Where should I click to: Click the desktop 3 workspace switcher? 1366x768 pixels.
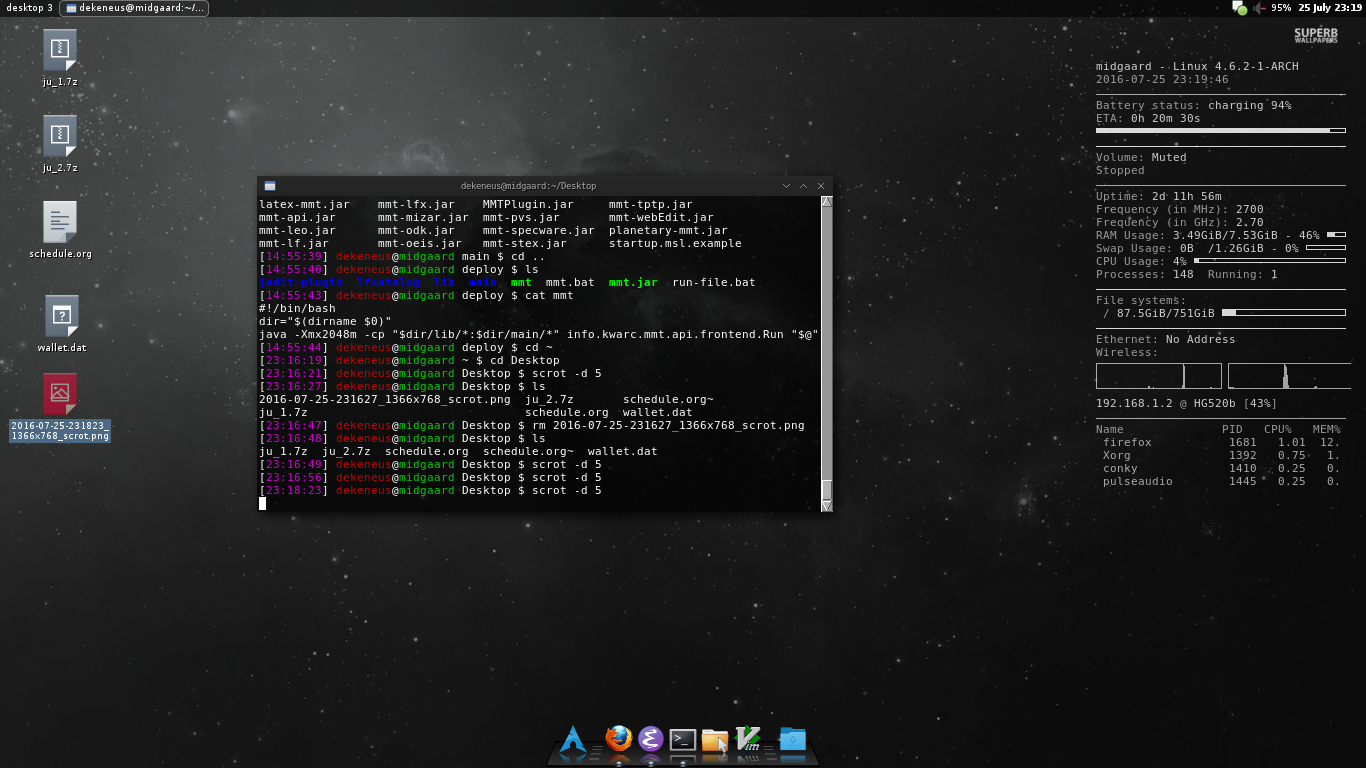point(29,7)
